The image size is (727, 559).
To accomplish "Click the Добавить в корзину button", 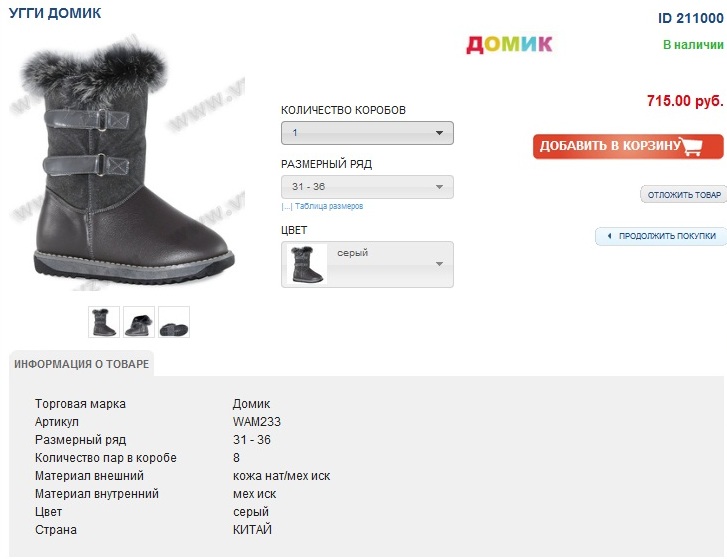I will pyautogui.click(x=628, y=146).
